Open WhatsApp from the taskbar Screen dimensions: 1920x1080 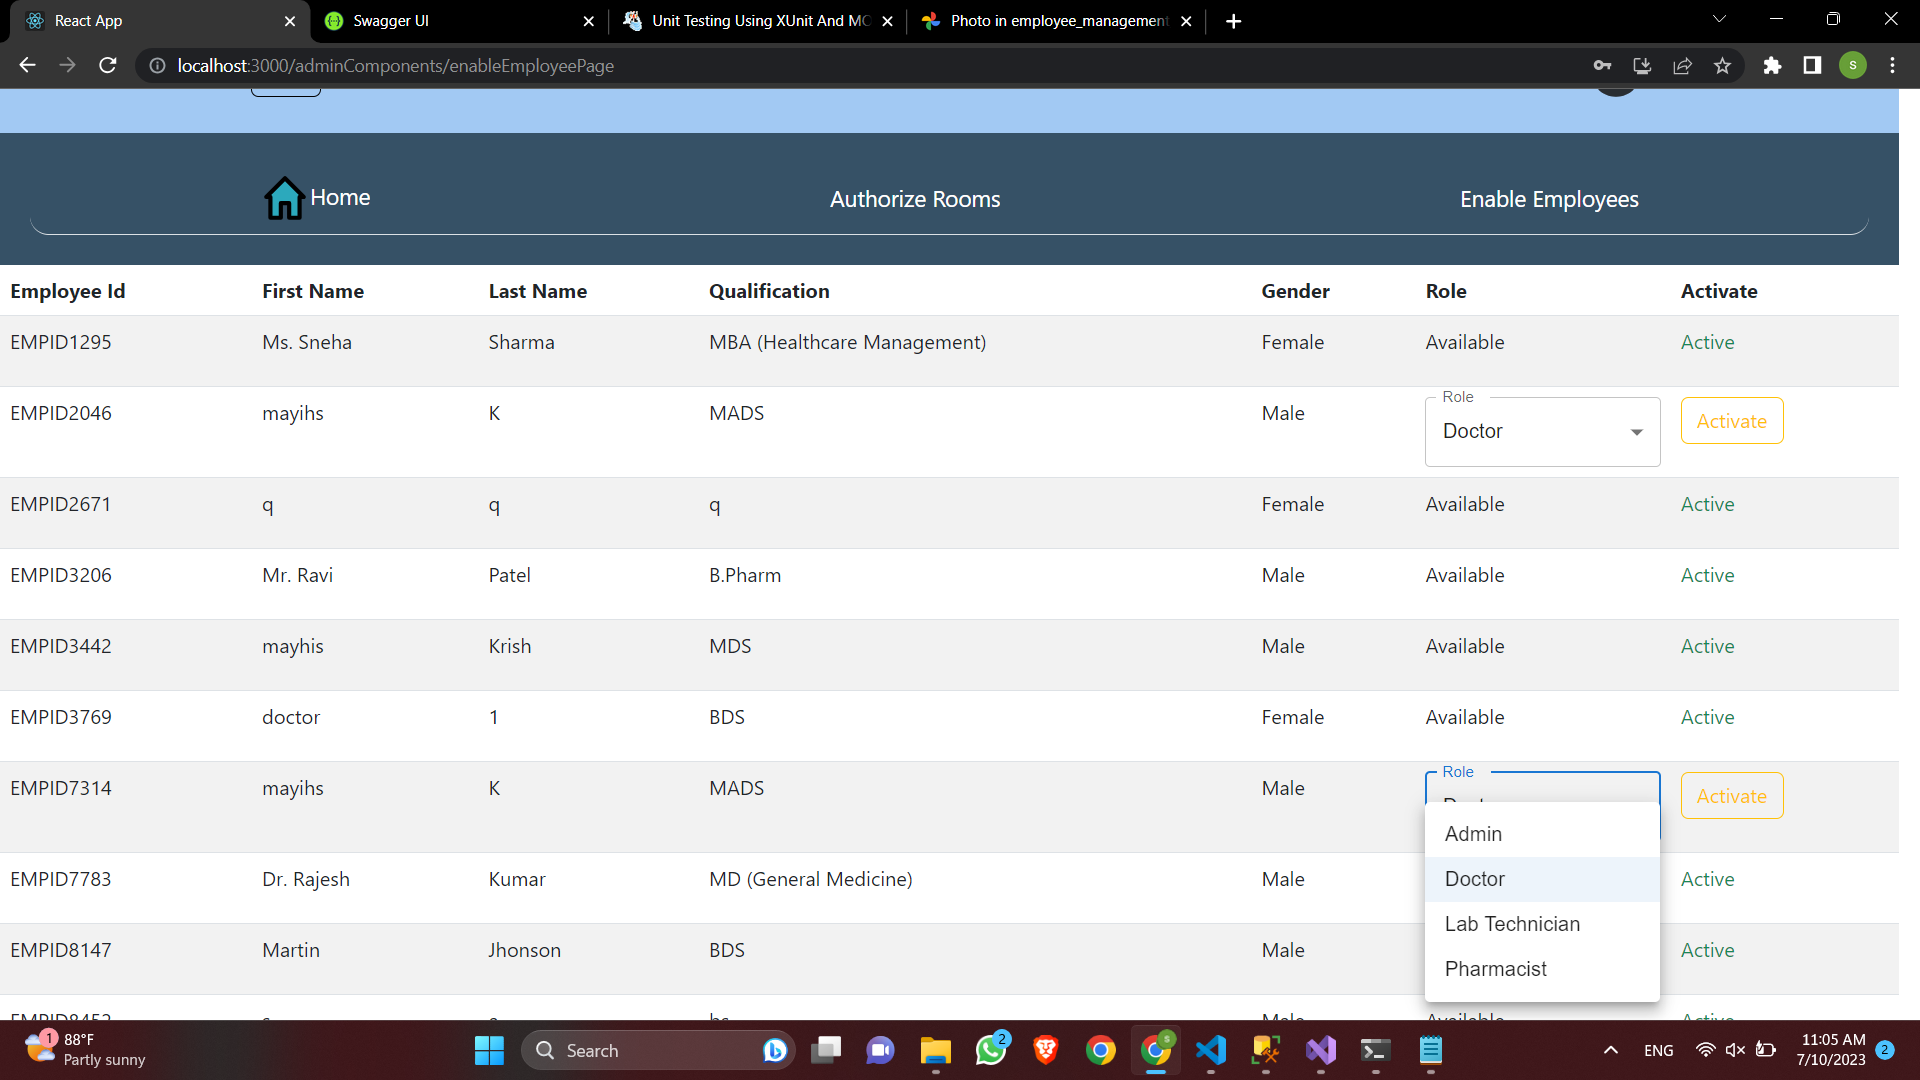pyautogui.click(x=991, y=1051)
